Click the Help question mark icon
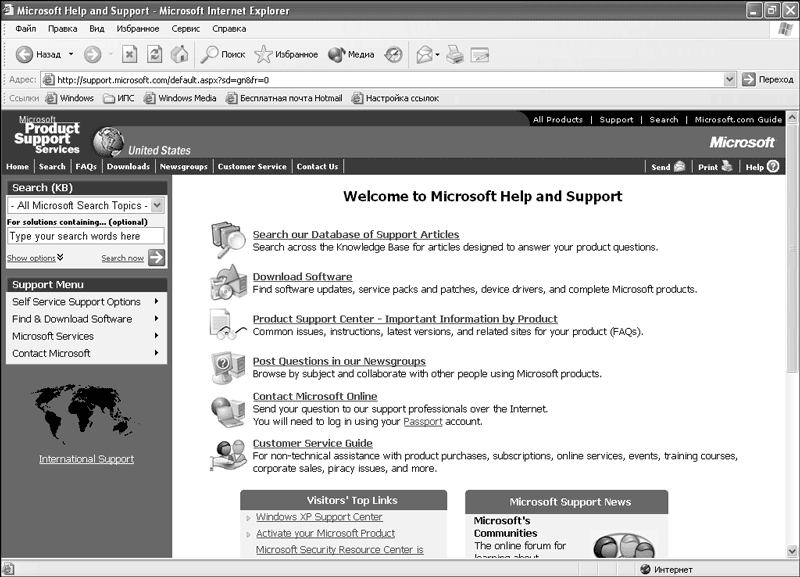800x577 pixels. click(773, 166)
